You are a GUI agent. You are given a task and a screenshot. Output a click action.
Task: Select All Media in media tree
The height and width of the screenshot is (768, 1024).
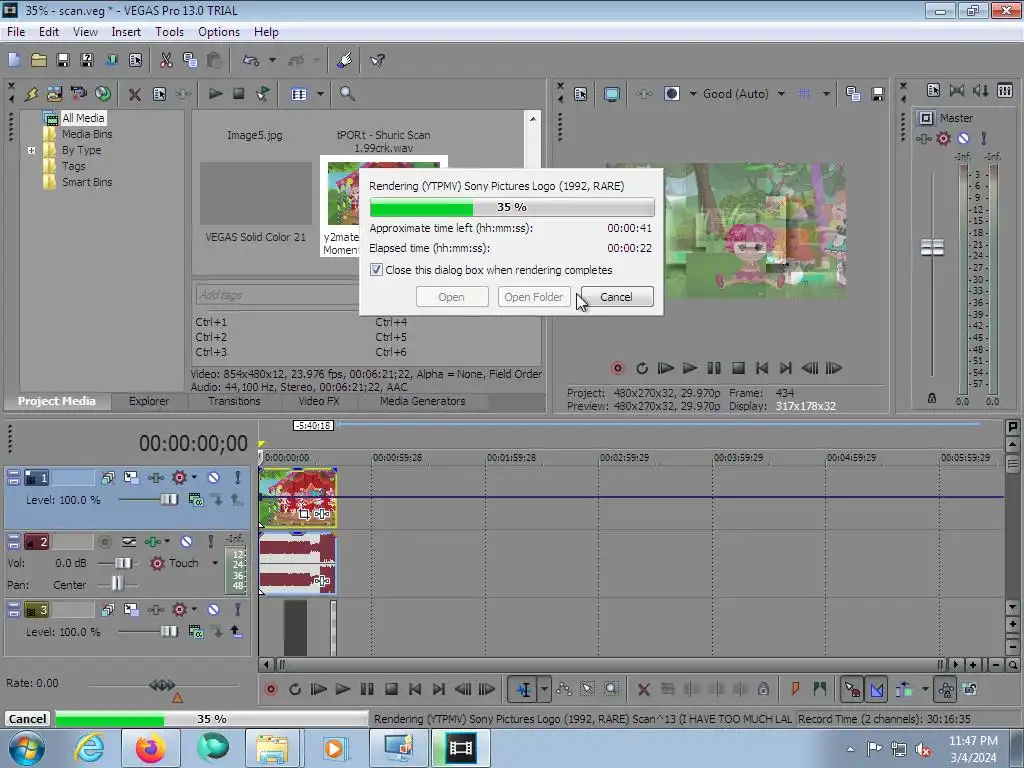(x=83, y=118)
